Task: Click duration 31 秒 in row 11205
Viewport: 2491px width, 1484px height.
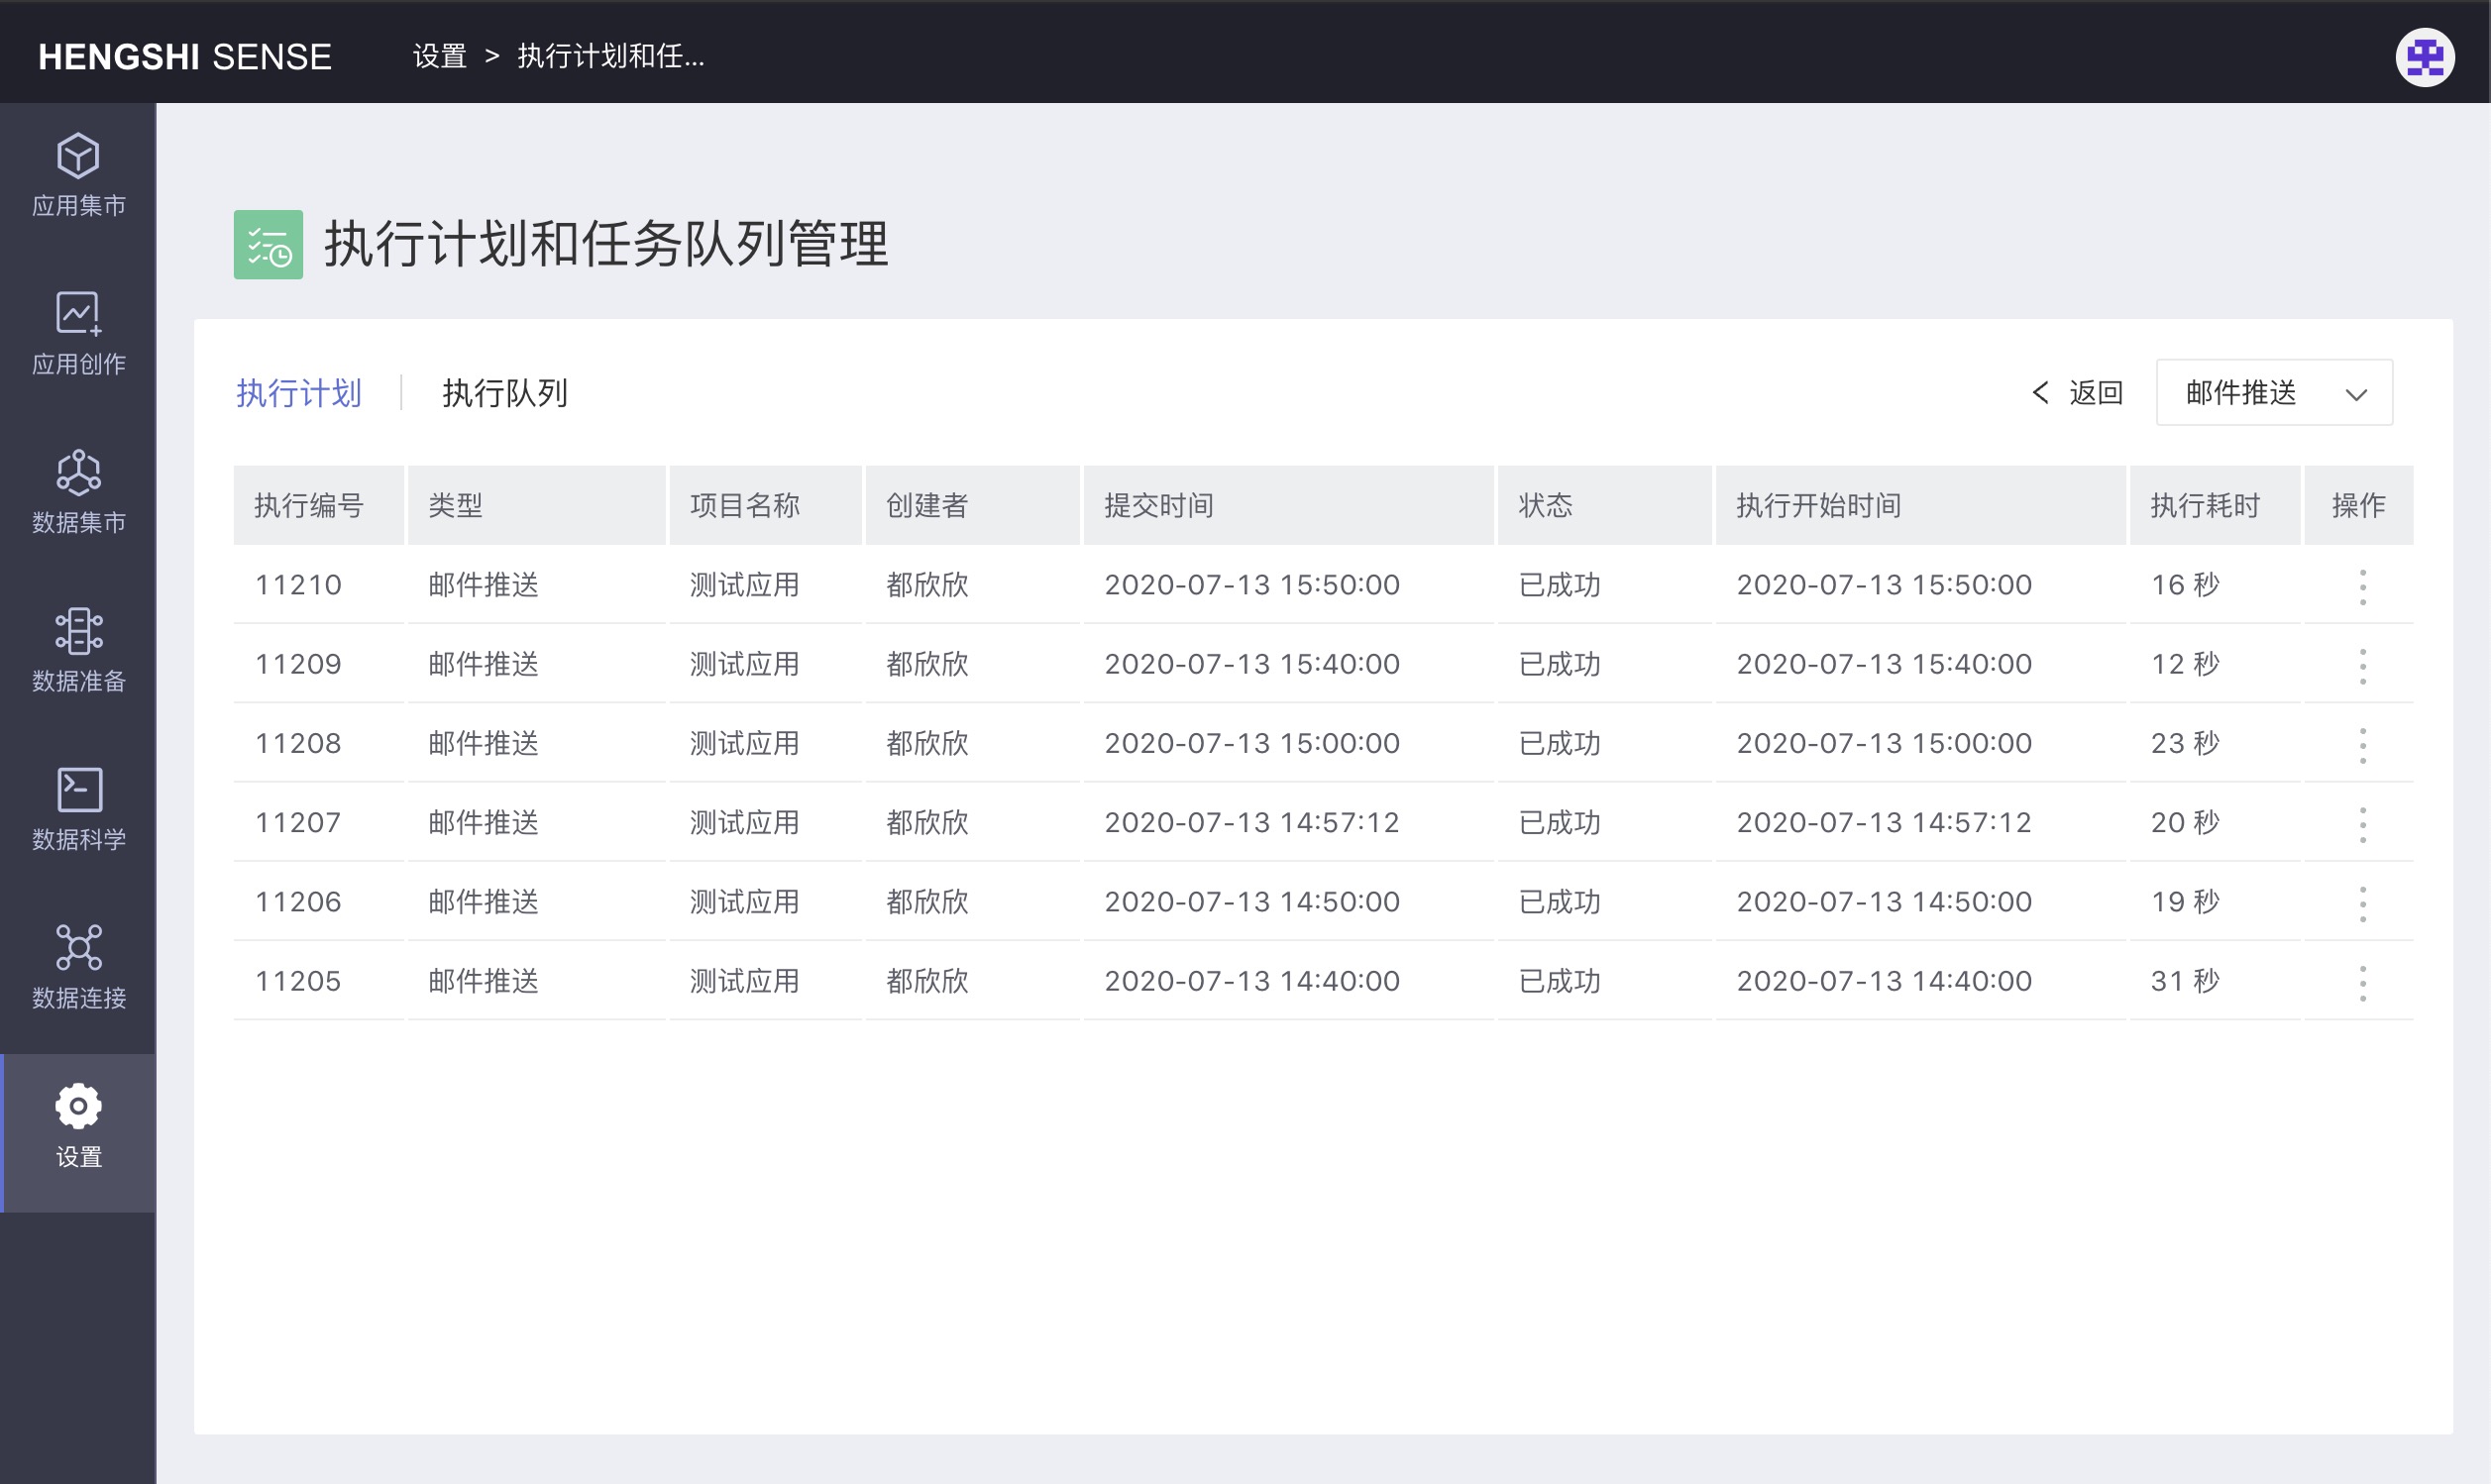Action: (2185, 981)
